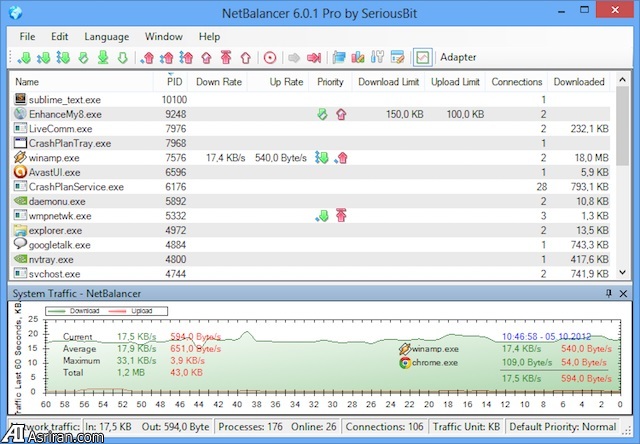Screen dimensions: 640x444
Task: Click the red circular target icon in toolbar
Action: point(270,57)
